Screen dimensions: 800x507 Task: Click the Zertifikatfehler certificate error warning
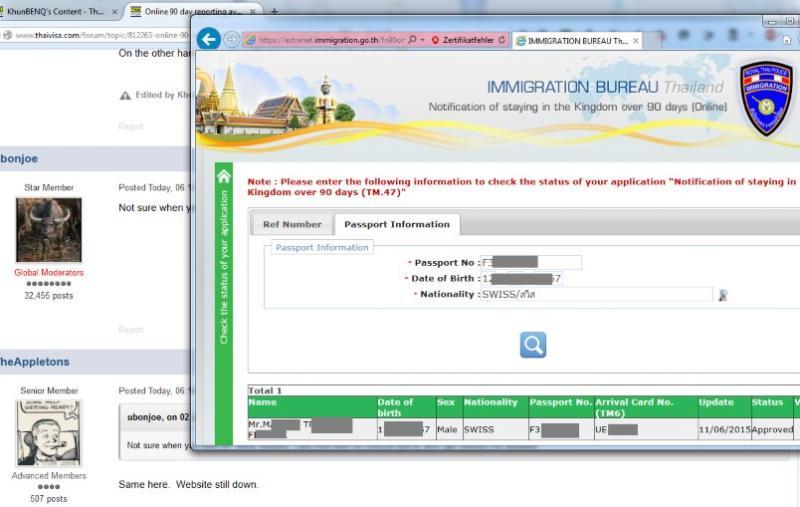pos(463,40)
